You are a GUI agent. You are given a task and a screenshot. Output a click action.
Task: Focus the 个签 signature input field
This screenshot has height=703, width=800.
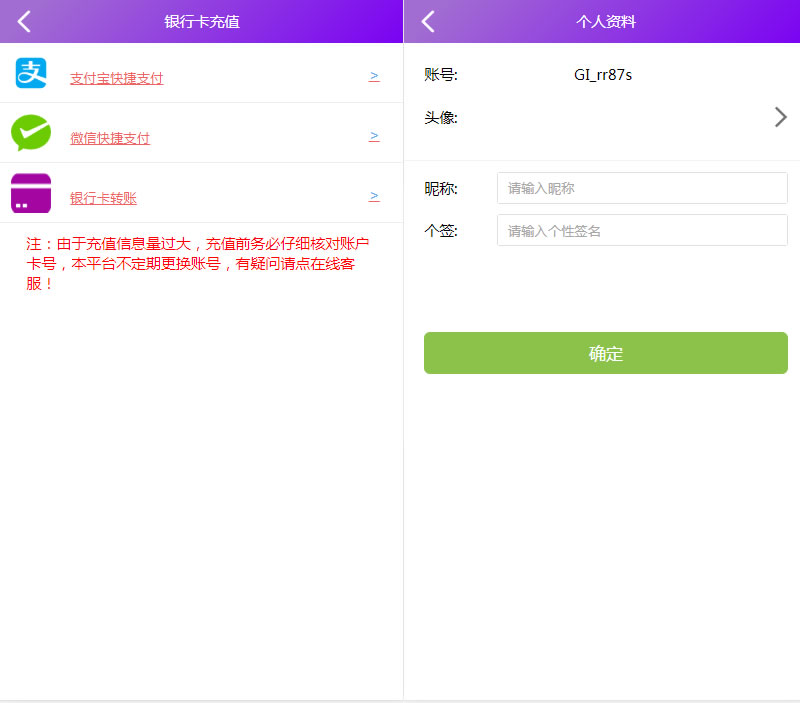click(x=642, y=230)
